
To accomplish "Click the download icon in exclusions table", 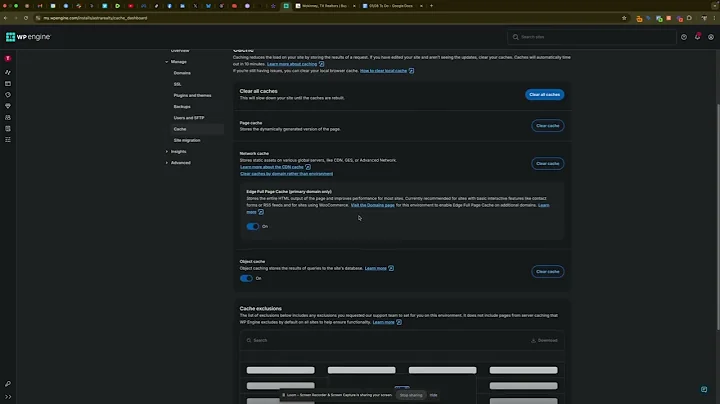I will click(x=533, y=340).
